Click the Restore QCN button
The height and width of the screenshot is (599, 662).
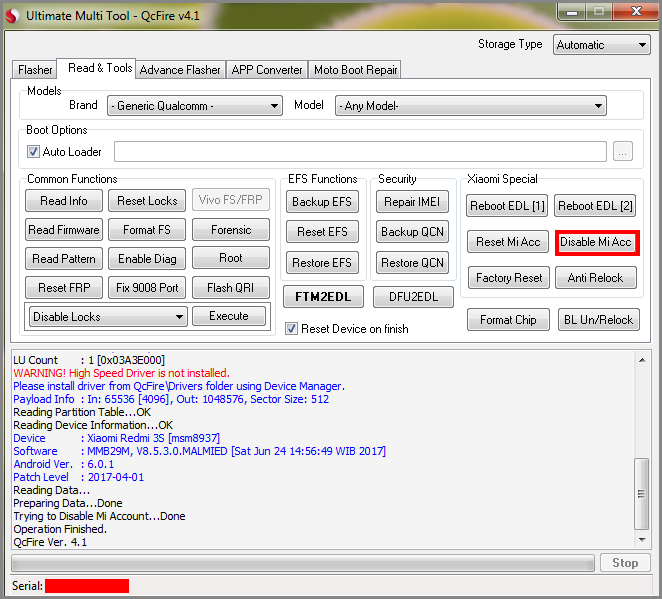pyautogui.click(x=412, y=263)
